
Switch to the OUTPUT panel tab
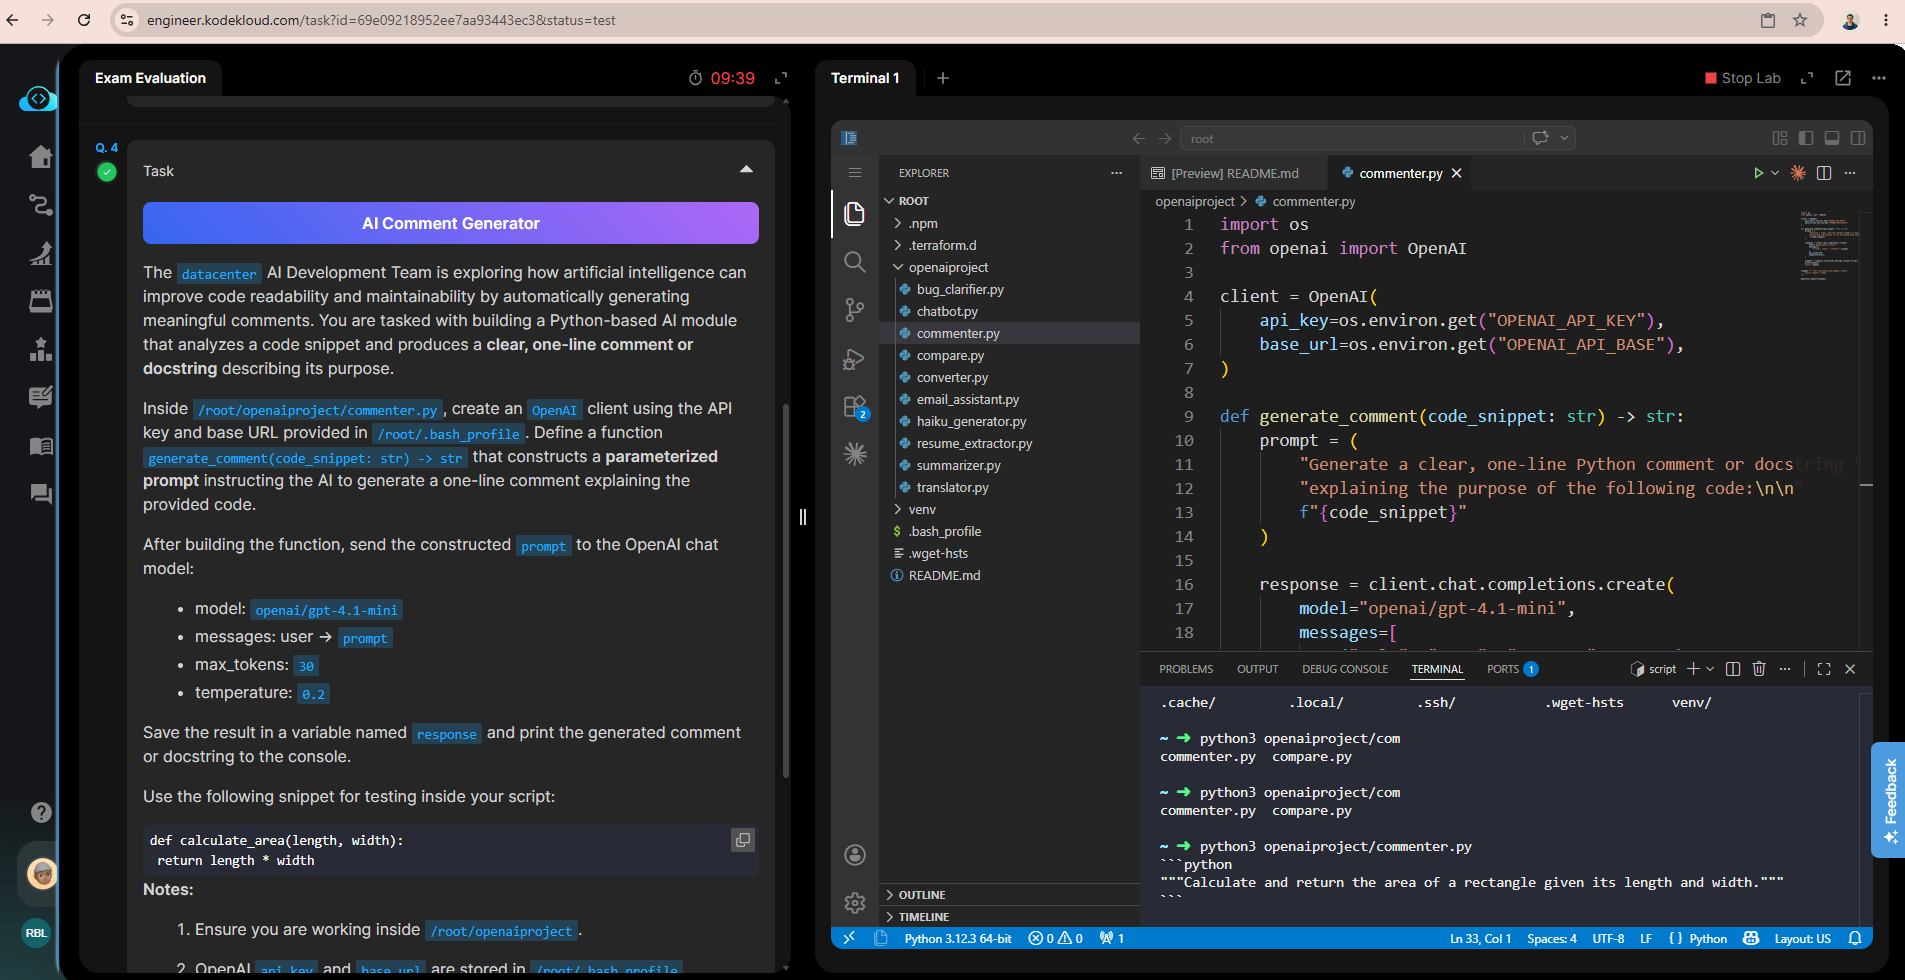1257,669
